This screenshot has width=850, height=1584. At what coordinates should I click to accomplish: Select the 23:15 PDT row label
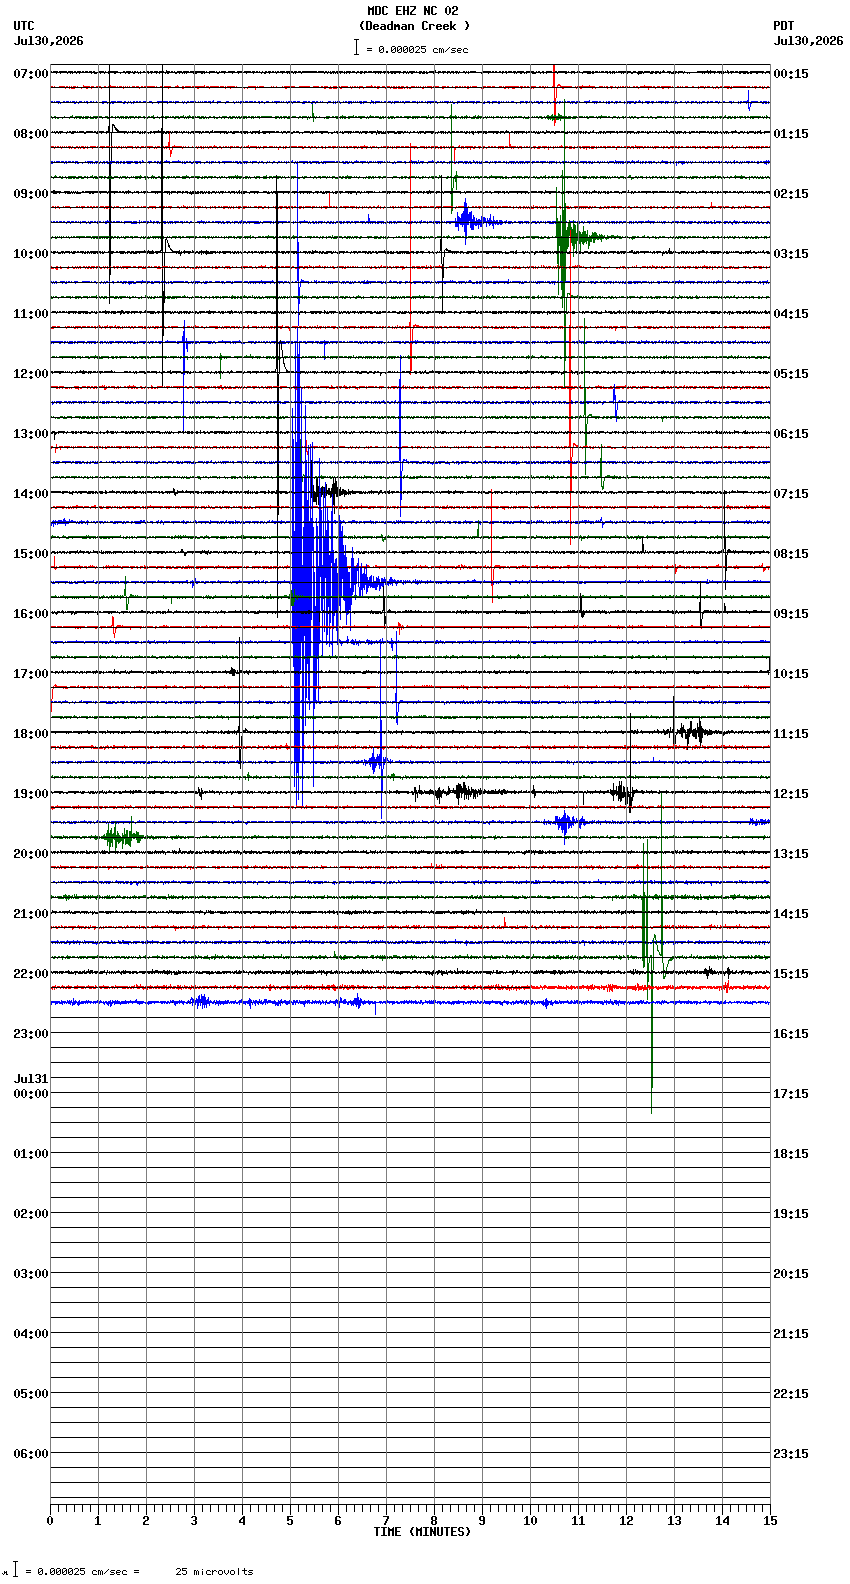coord(791,1454)
